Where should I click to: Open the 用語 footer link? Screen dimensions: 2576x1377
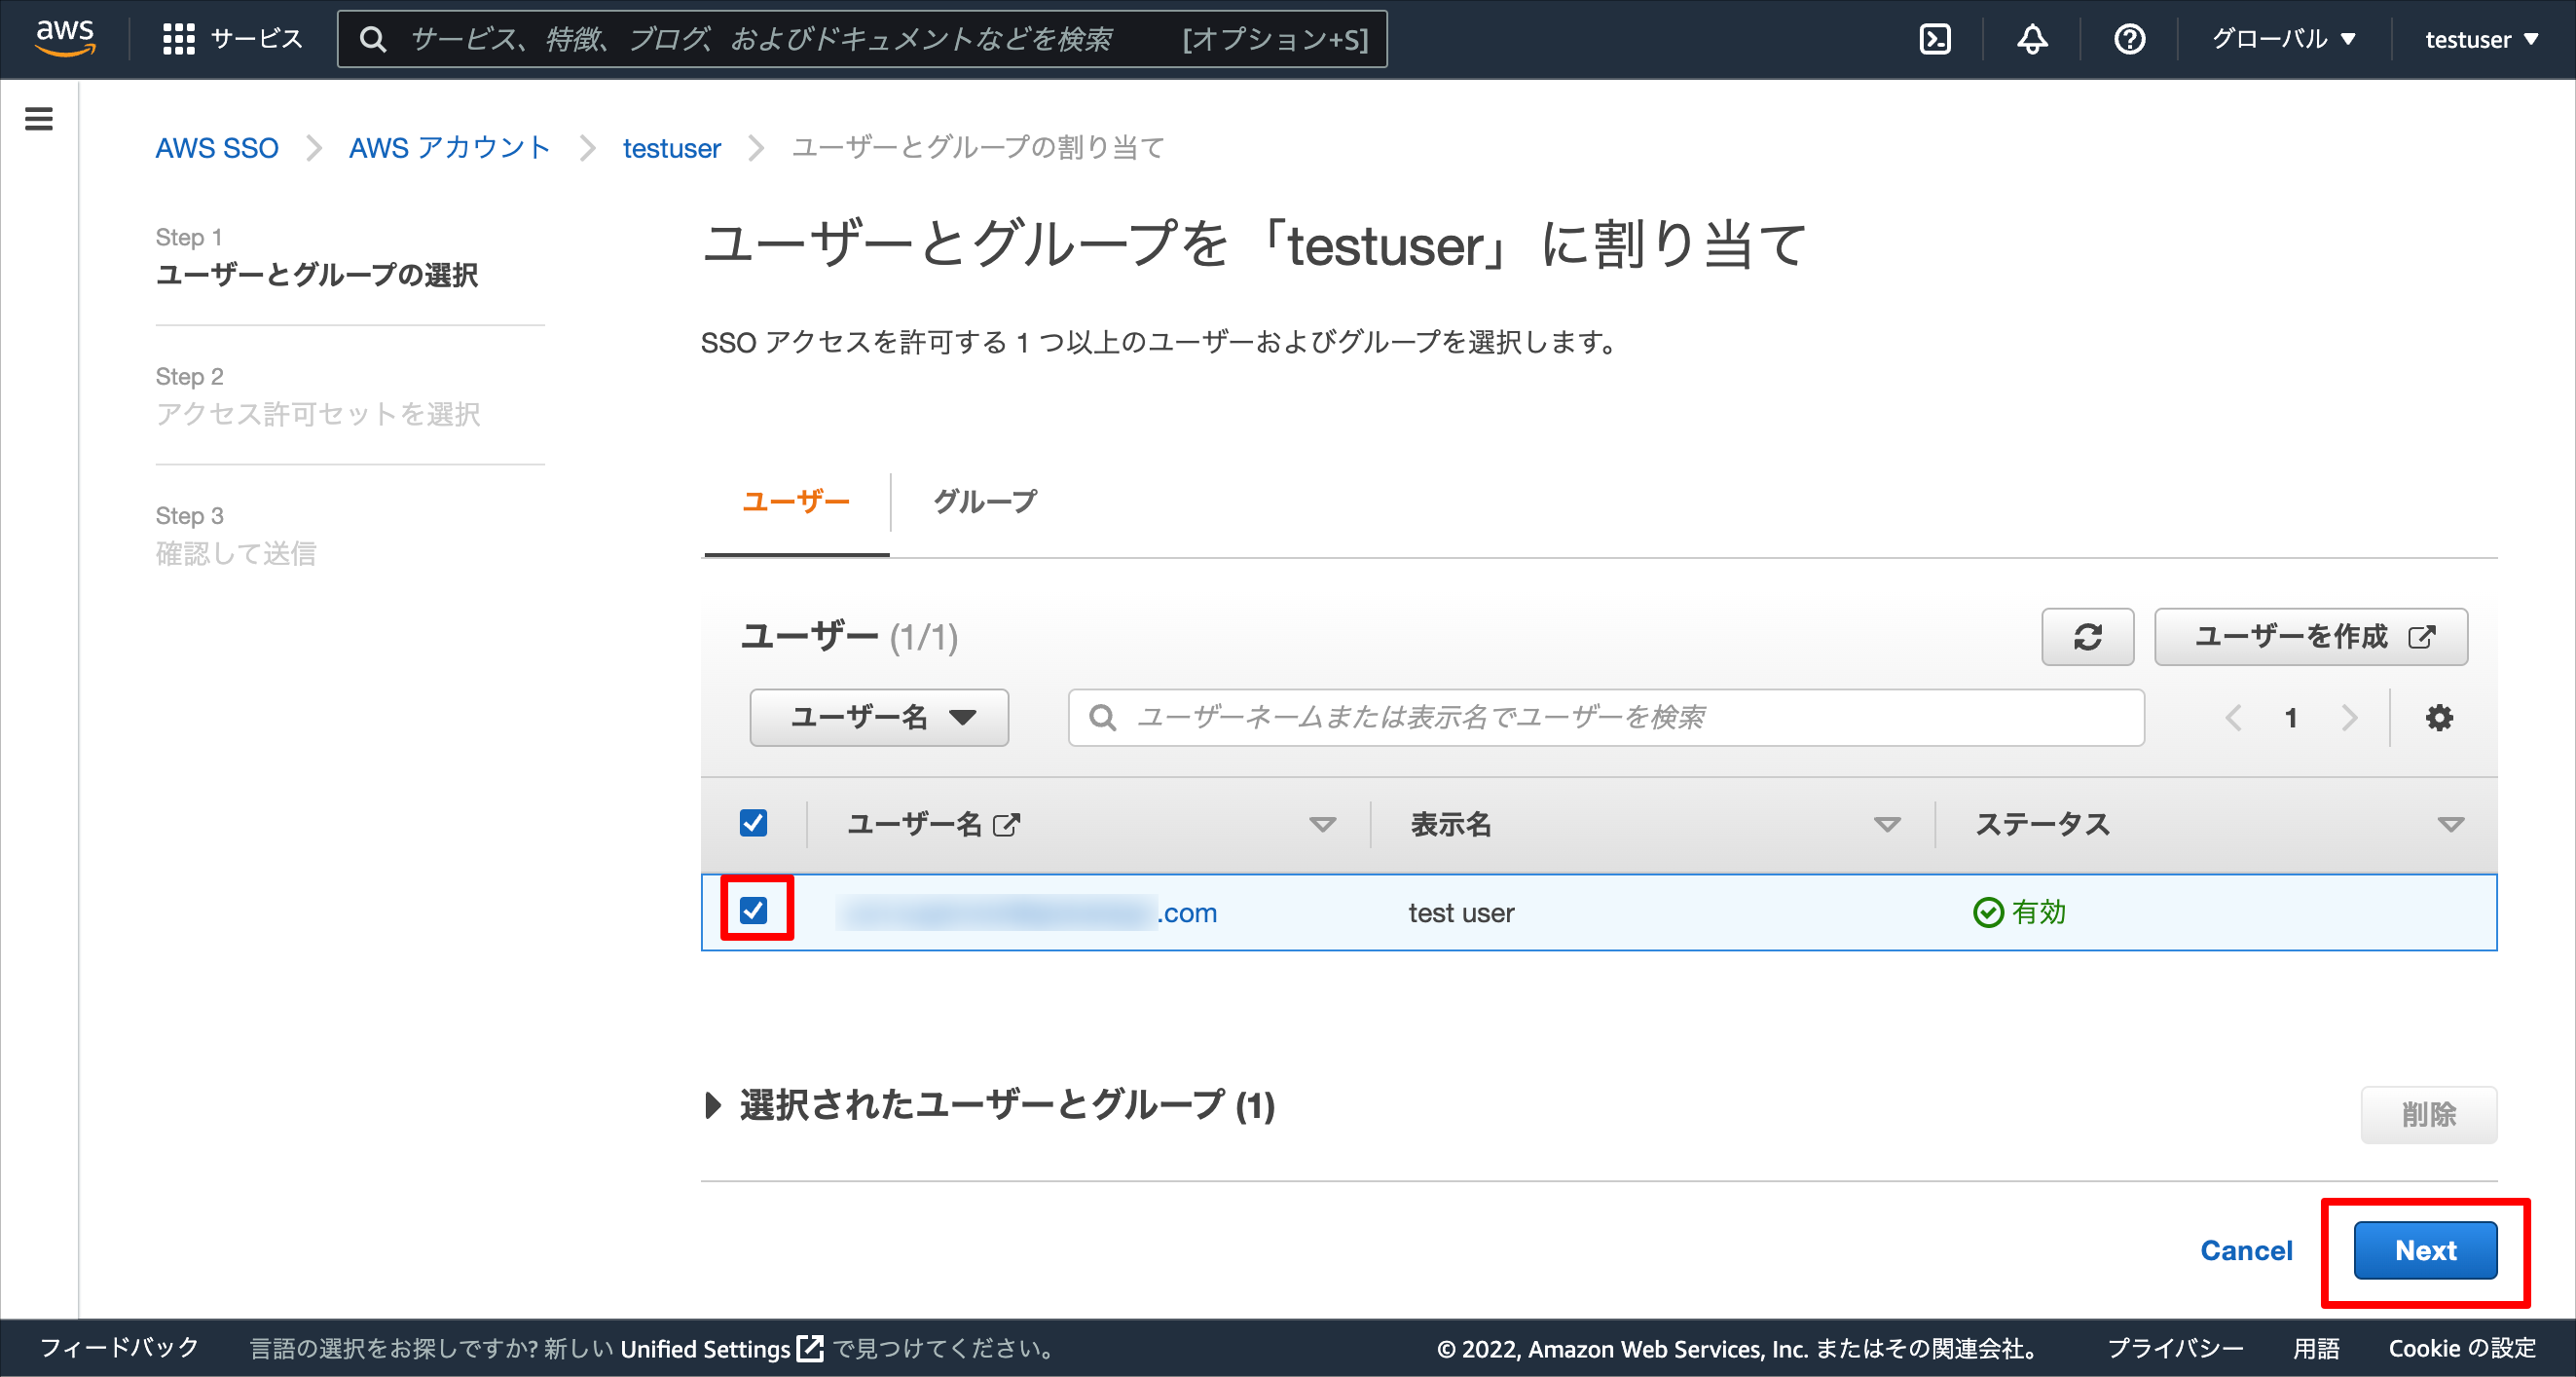[2316, 1348]
